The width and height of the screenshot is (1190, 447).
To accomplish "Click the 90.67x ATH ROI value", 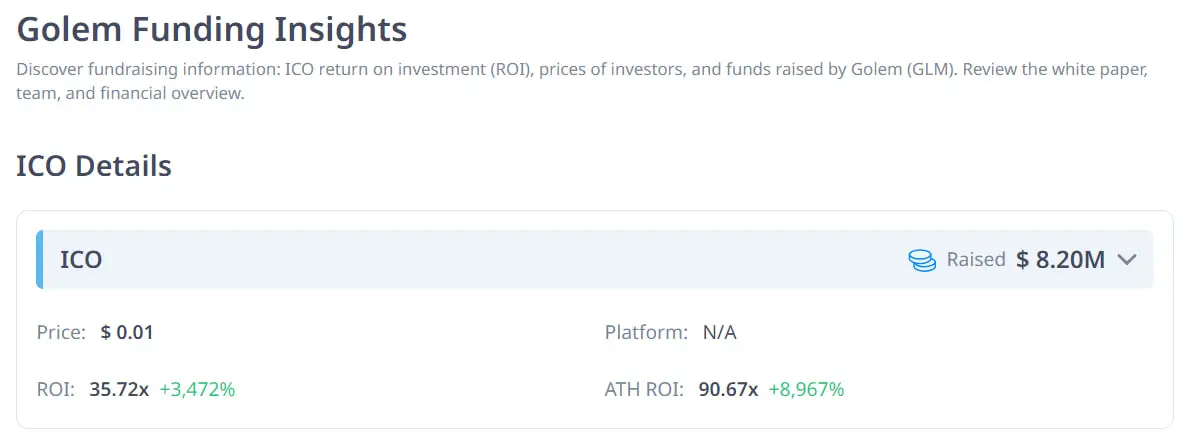I will point(728,389).
